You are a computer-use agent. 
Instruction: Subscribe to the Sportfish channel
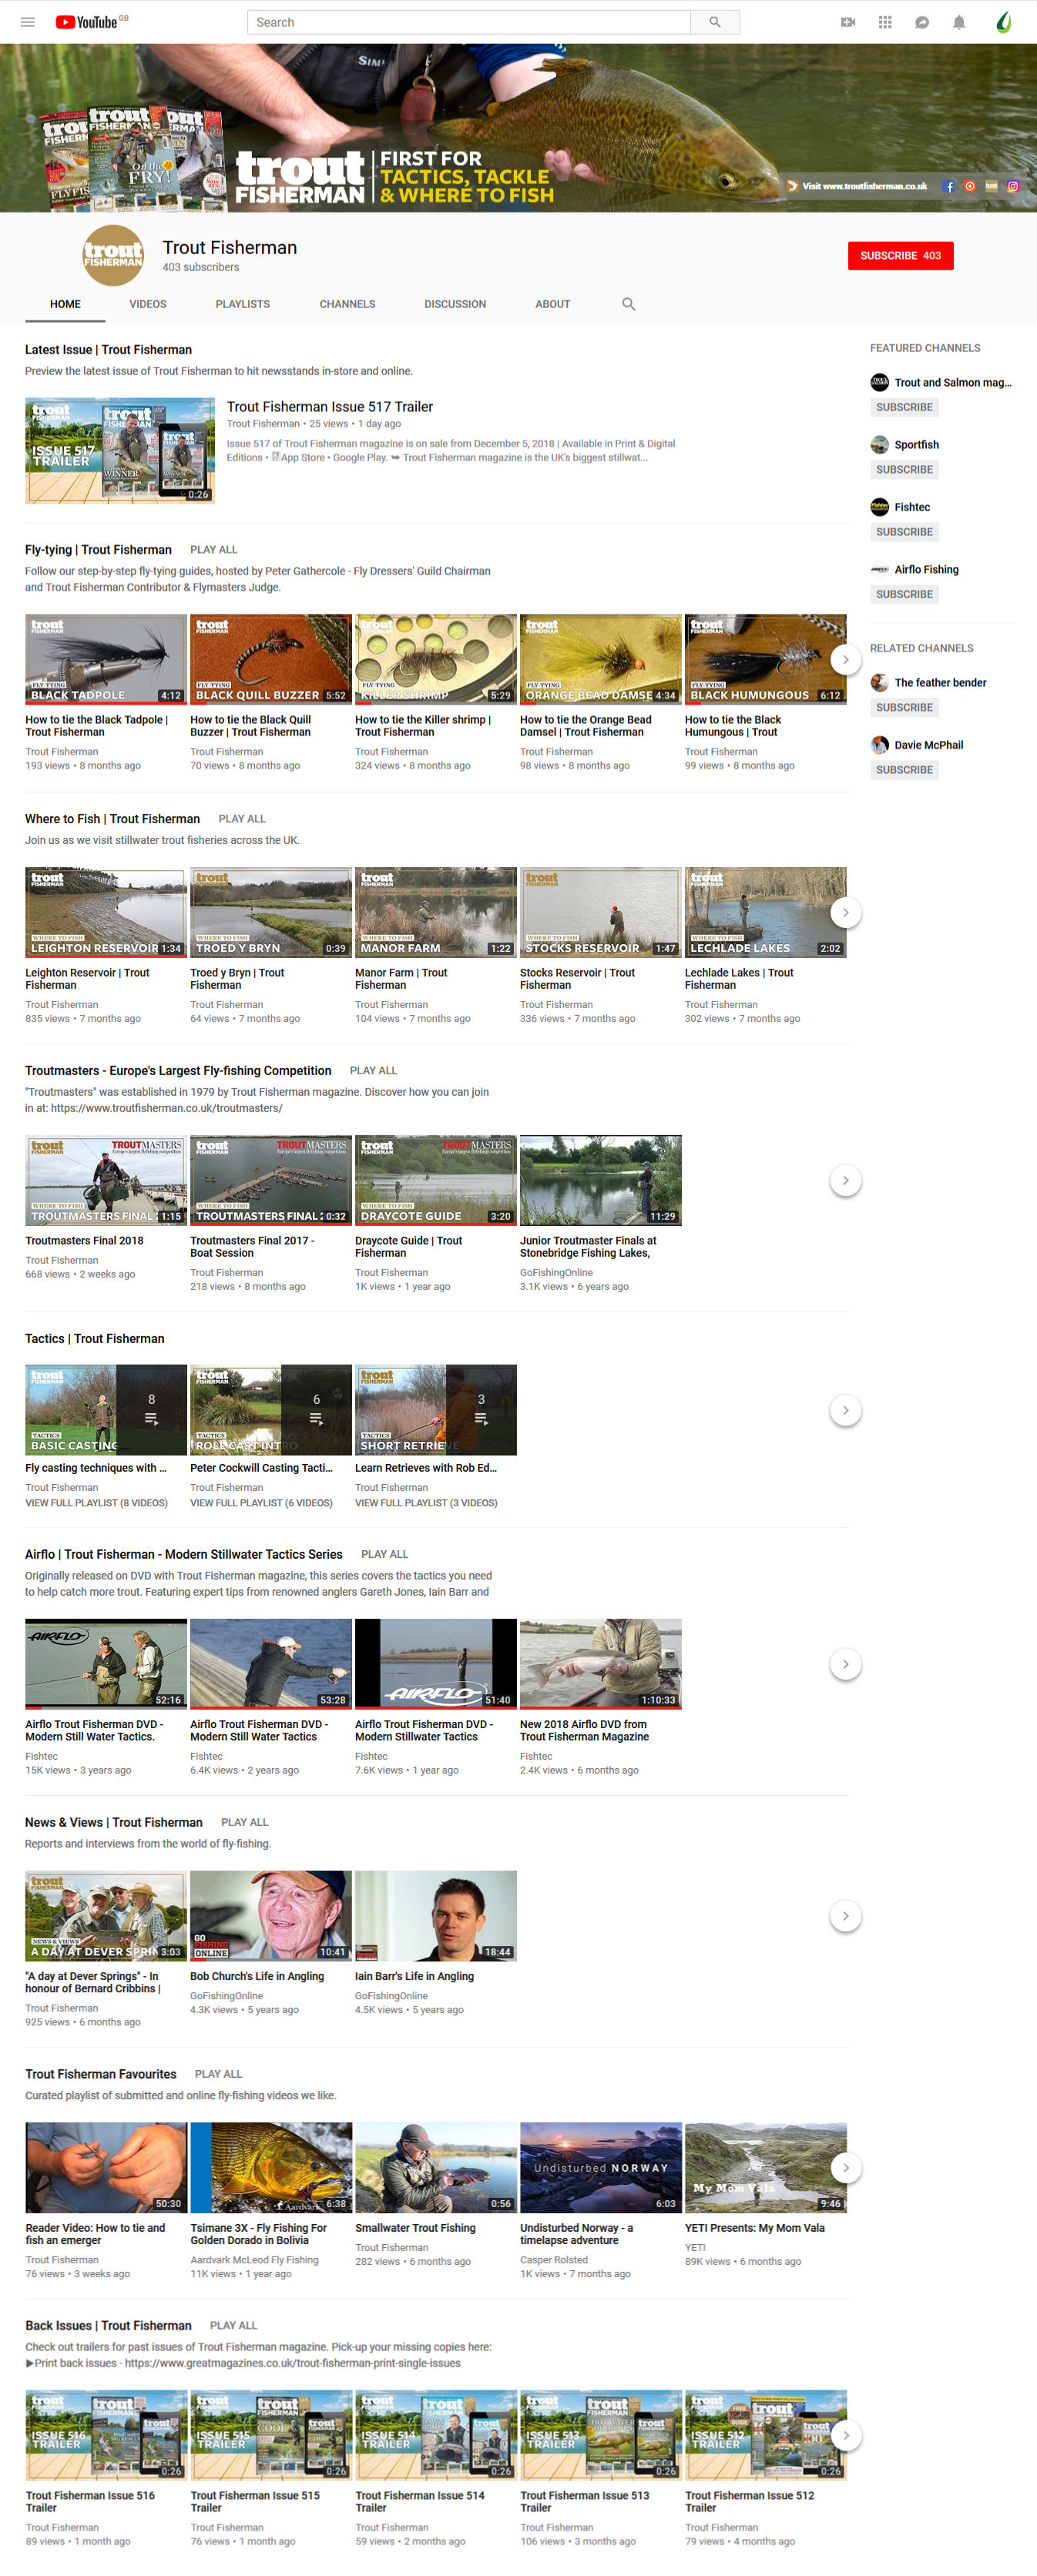[x=904, y=469]
